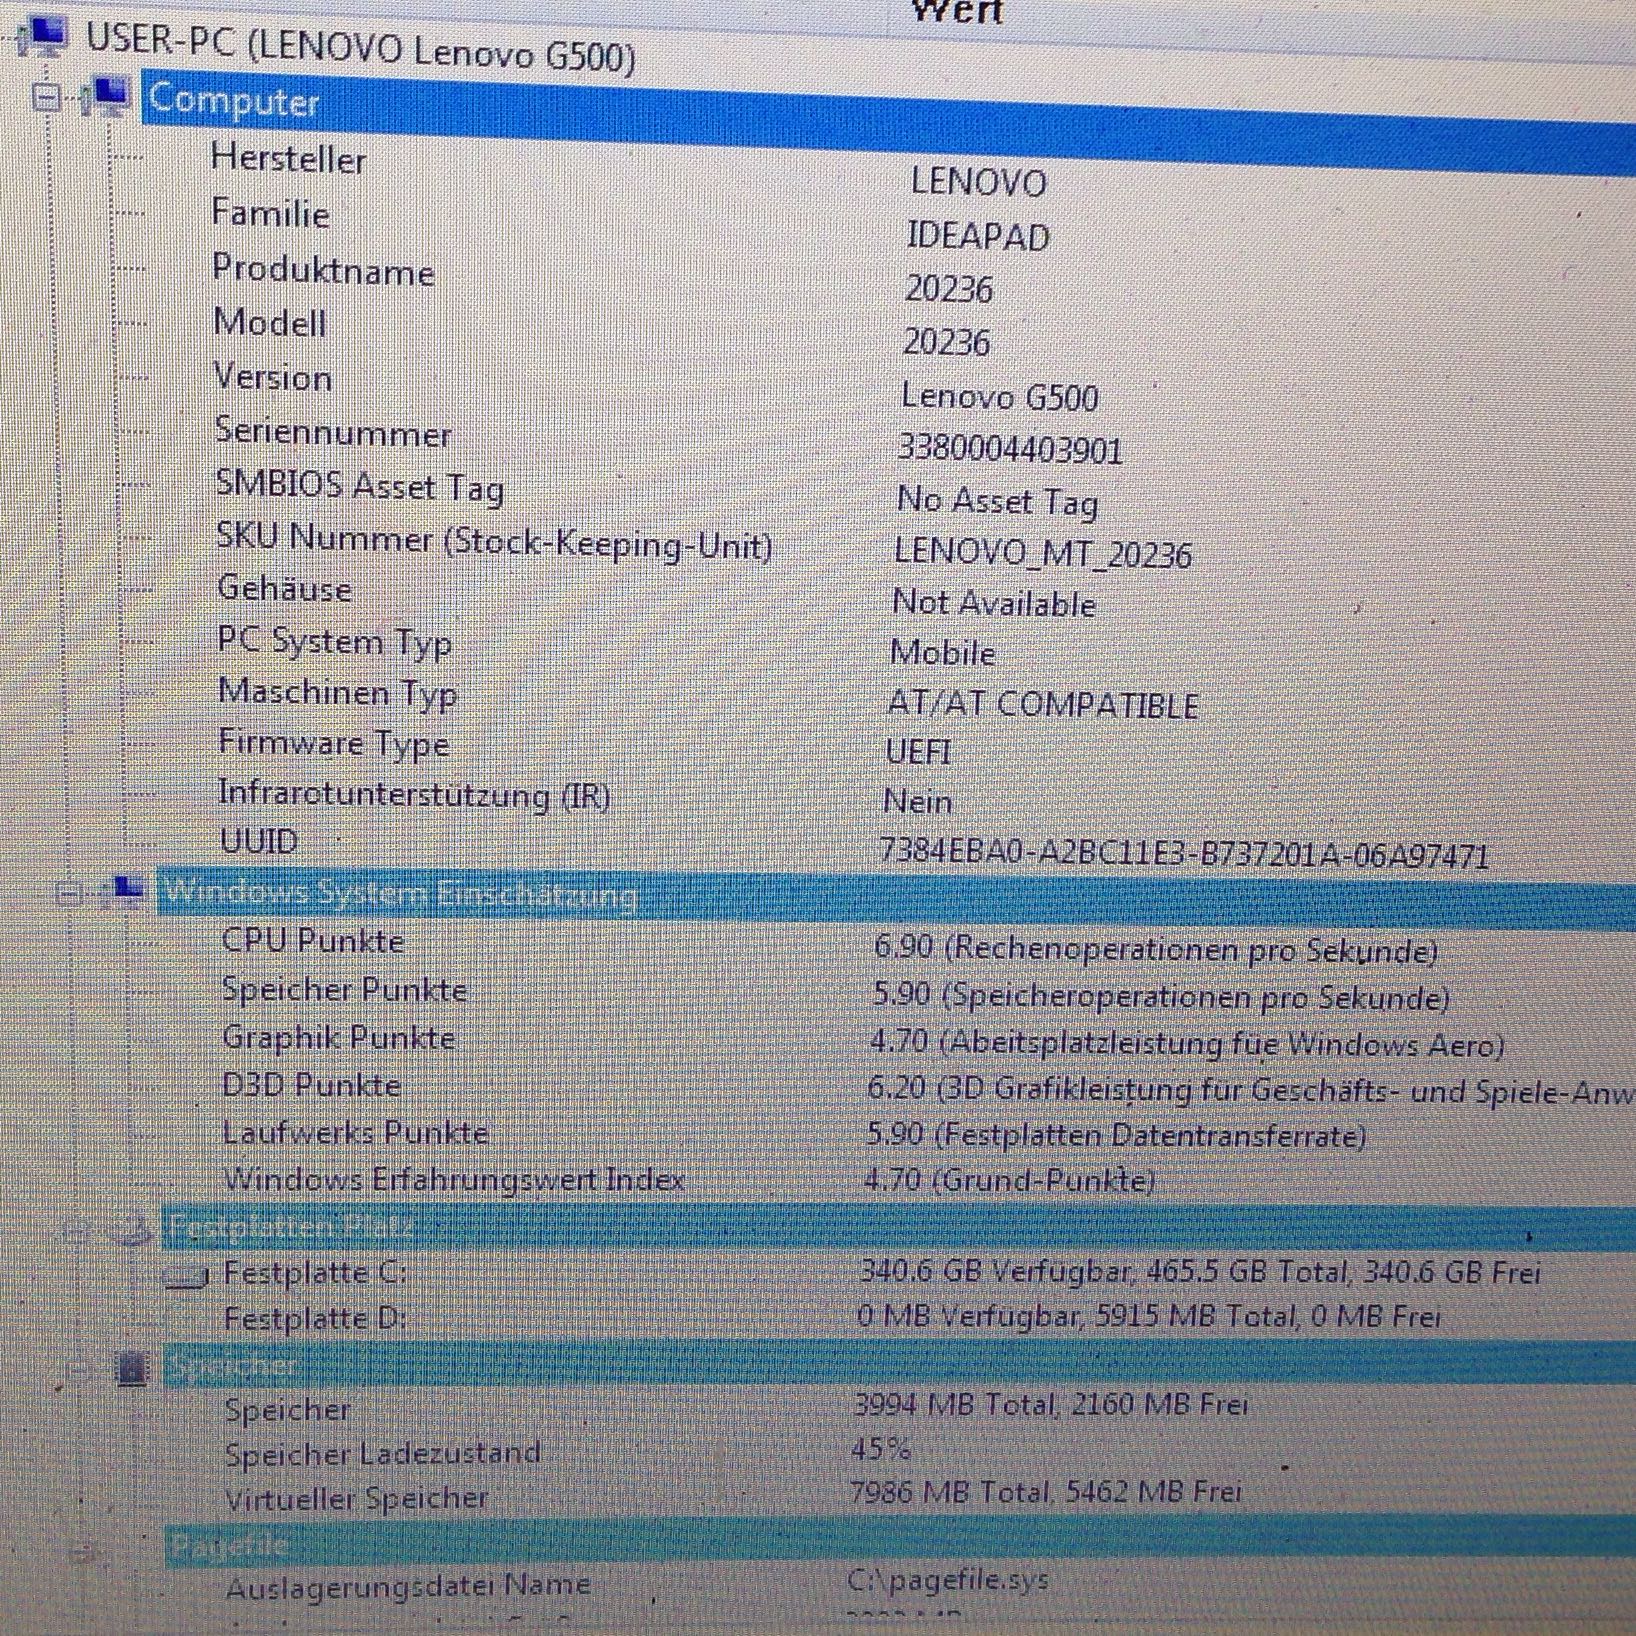
Task: Collapse the Festplatten Platz section
Action: pyautogui.click(x=76, y=1229)
